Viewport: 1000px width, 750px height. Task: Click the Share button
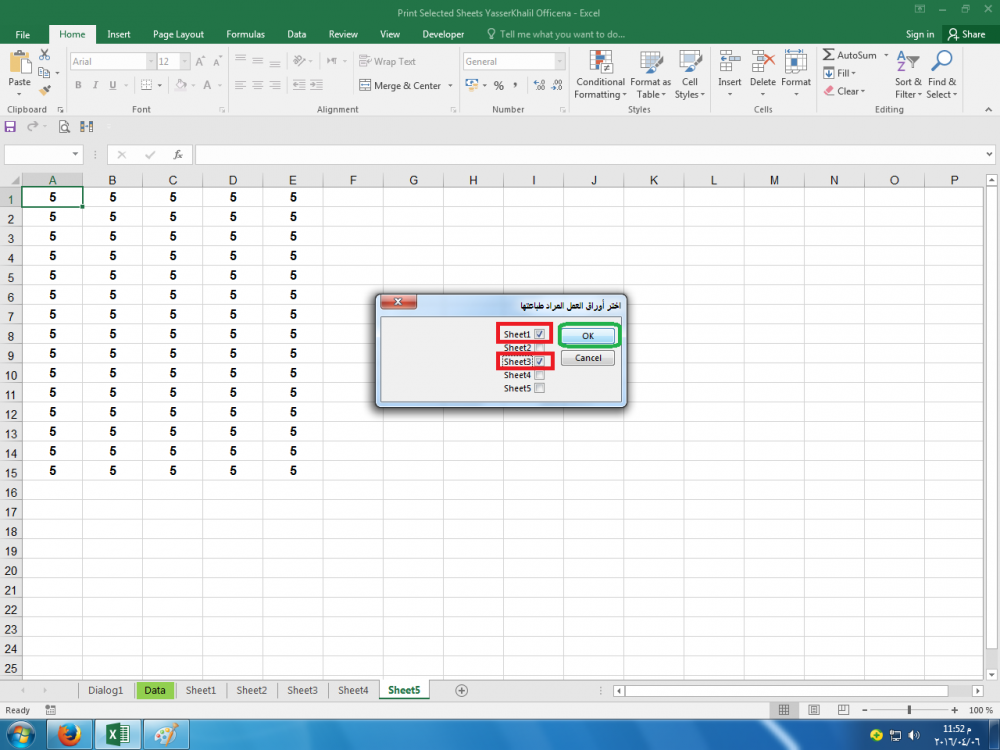pos(967,34)
